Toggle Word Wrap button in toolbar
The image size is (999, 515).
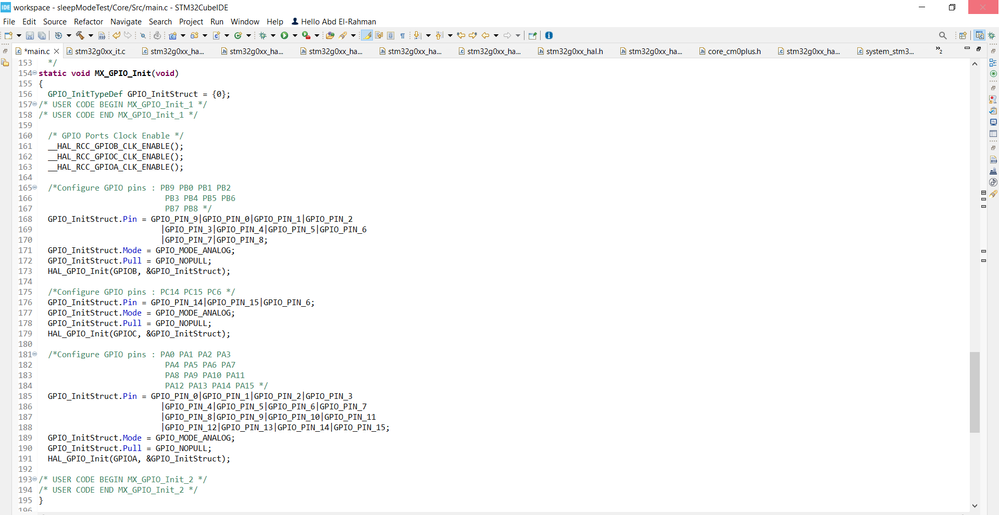point(378,35)
